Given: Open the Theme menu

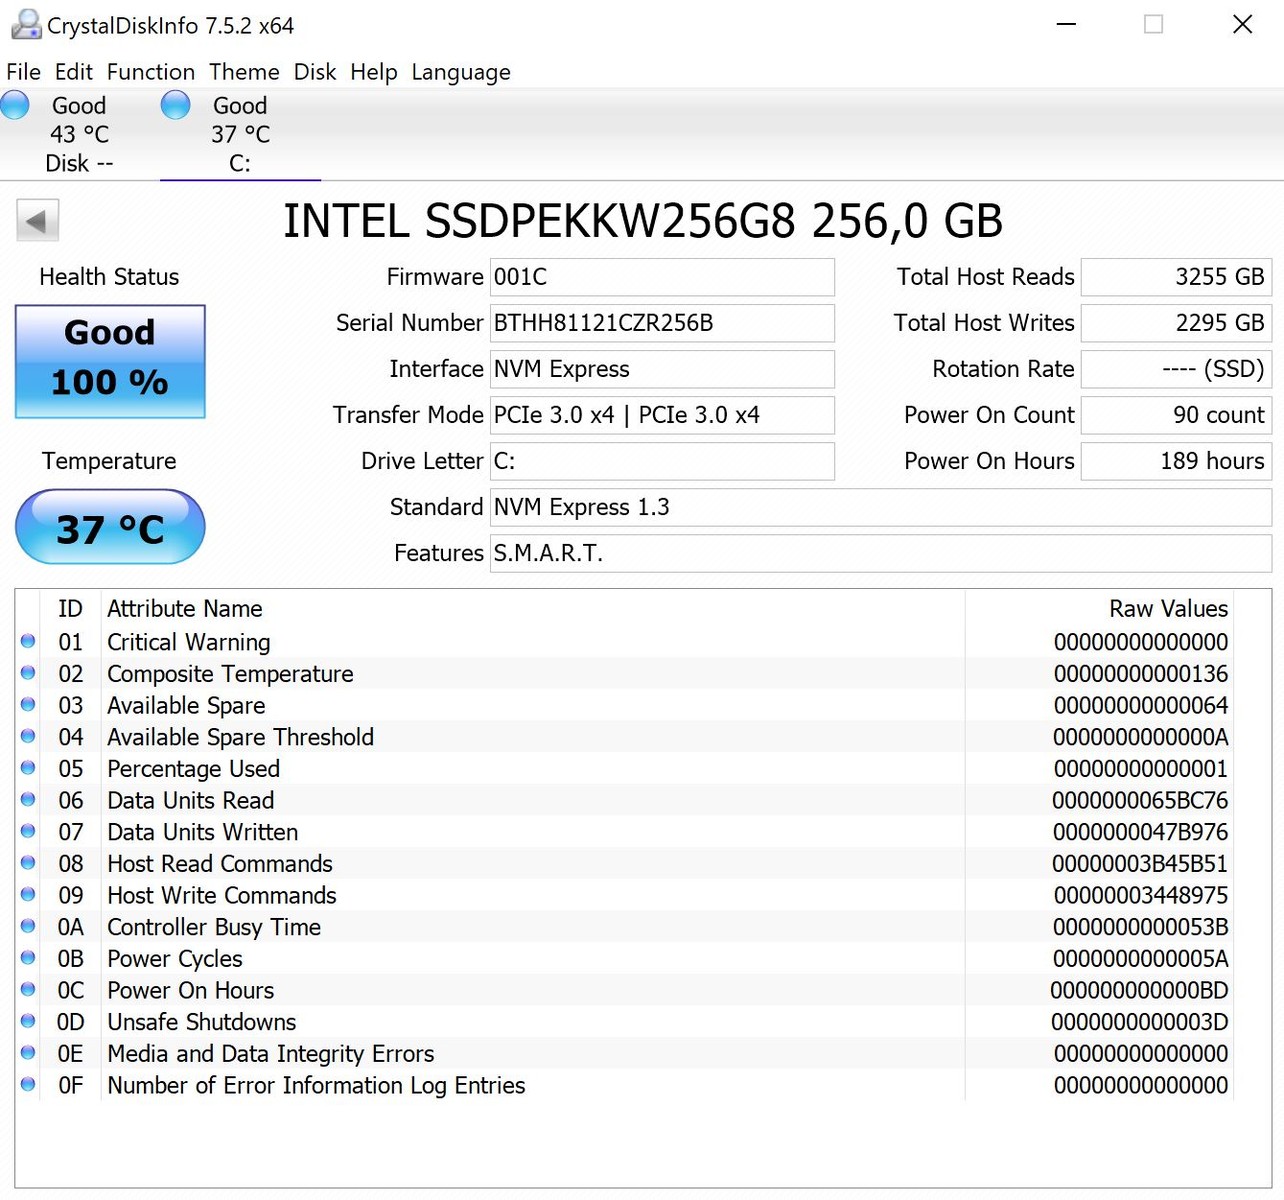Looking at the screenshot, I should pyautogui.click(x=244, y=72).
